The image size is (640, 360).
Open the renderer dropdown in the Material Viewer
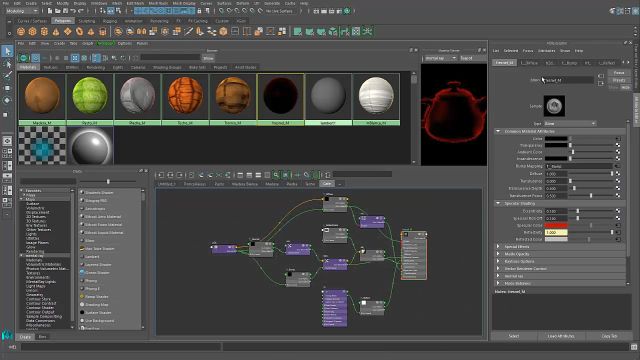point(440,58)
